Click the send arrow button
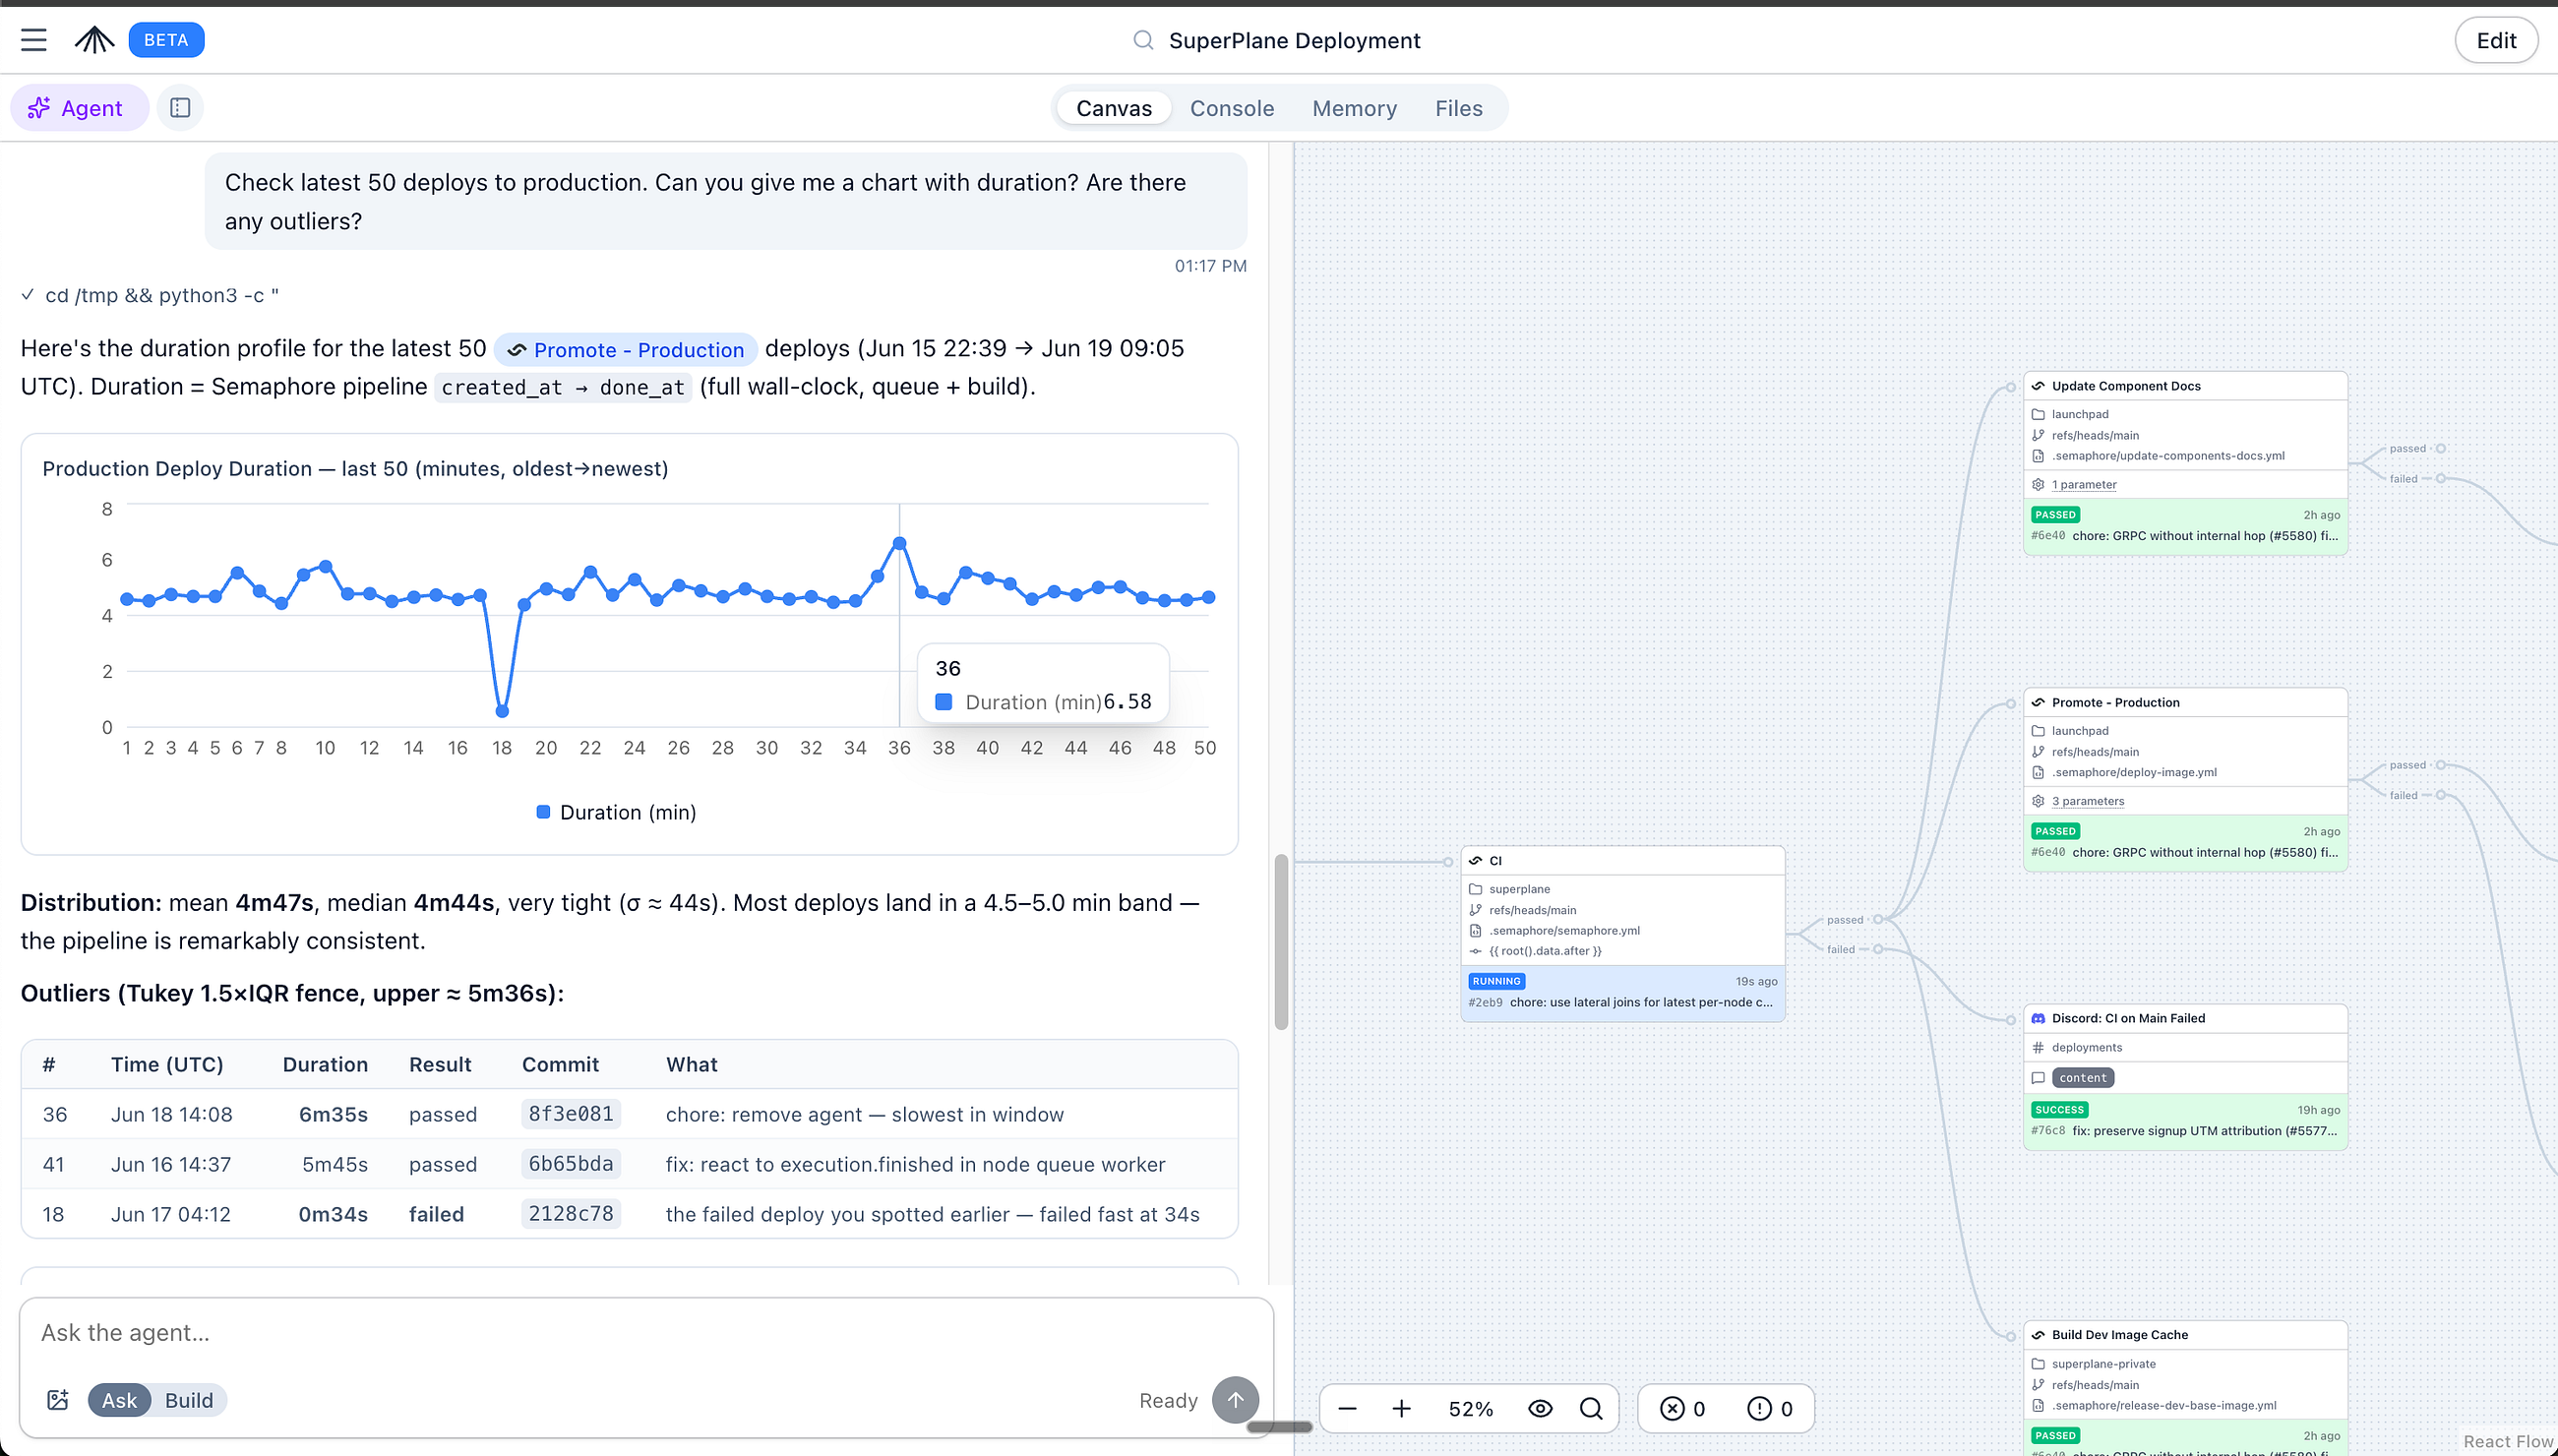The image size is (2558, 1456). (1235, 1400)
